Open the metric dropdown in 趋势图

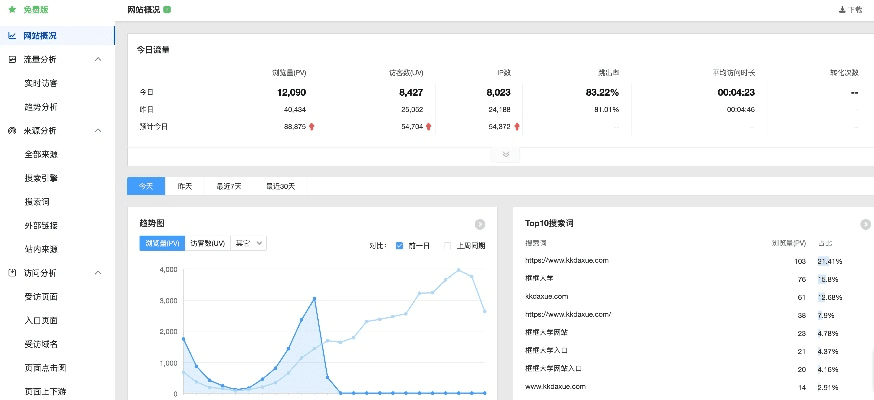[247, 243]
